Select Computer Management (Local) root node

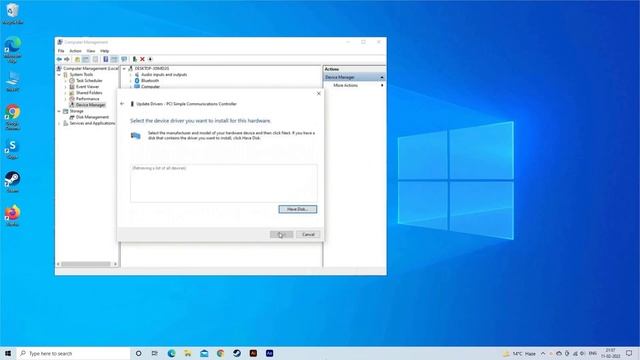pos(87,69)
